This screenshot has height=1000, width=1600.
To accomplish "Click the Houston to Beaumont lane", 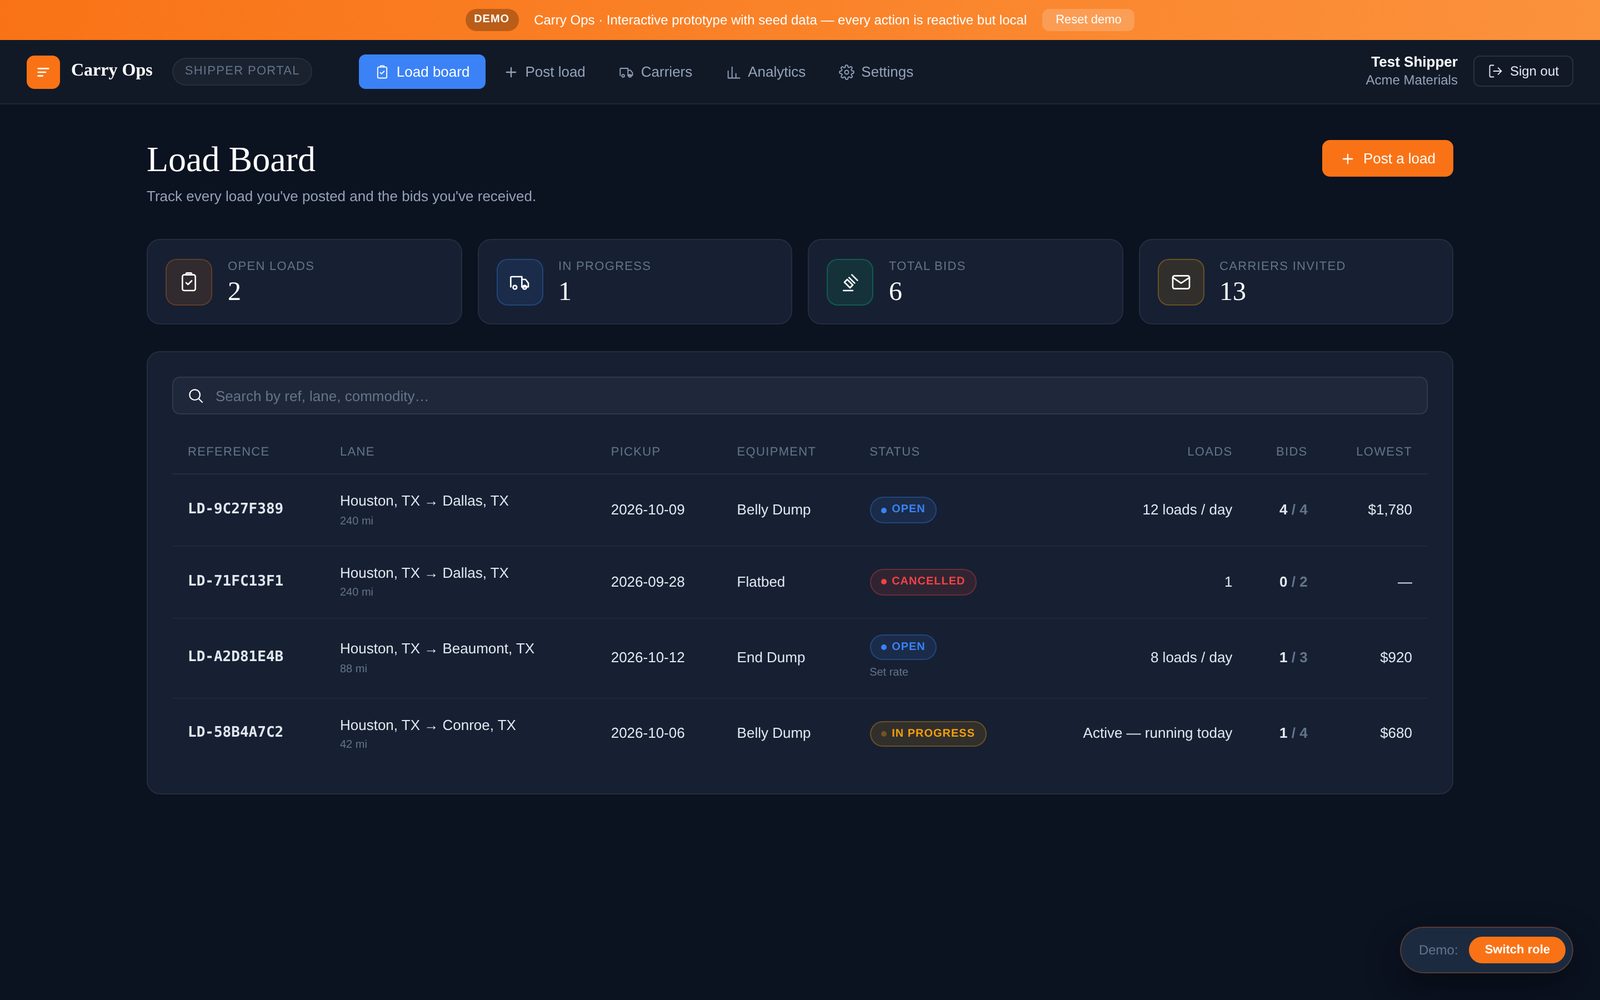I will [437, 649].
